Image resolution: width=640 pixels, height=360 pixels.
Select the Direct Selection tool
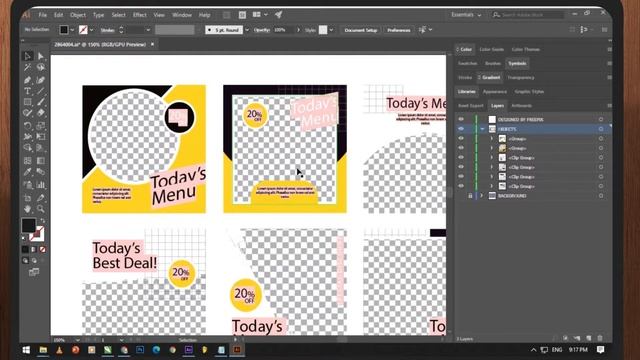tap(41, 56)
